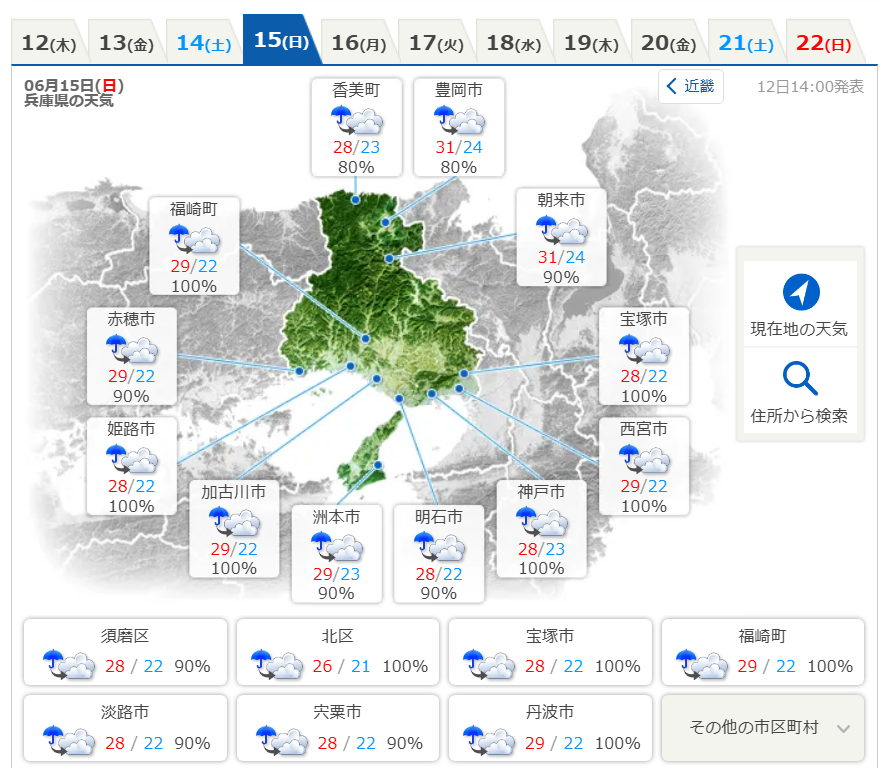The image size is (885, 768).
Task: Switch to the 14(土) forecast tab
Action: 204,42
